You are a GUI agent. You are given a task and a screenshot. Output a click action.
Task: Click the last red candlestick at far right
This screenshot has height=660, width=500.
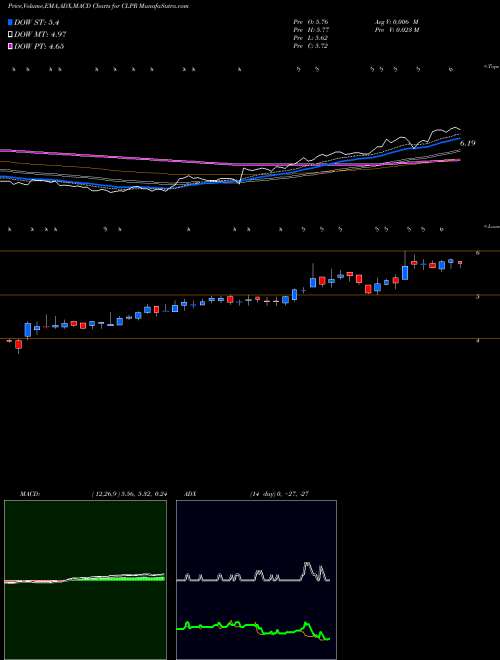(460, 263)
